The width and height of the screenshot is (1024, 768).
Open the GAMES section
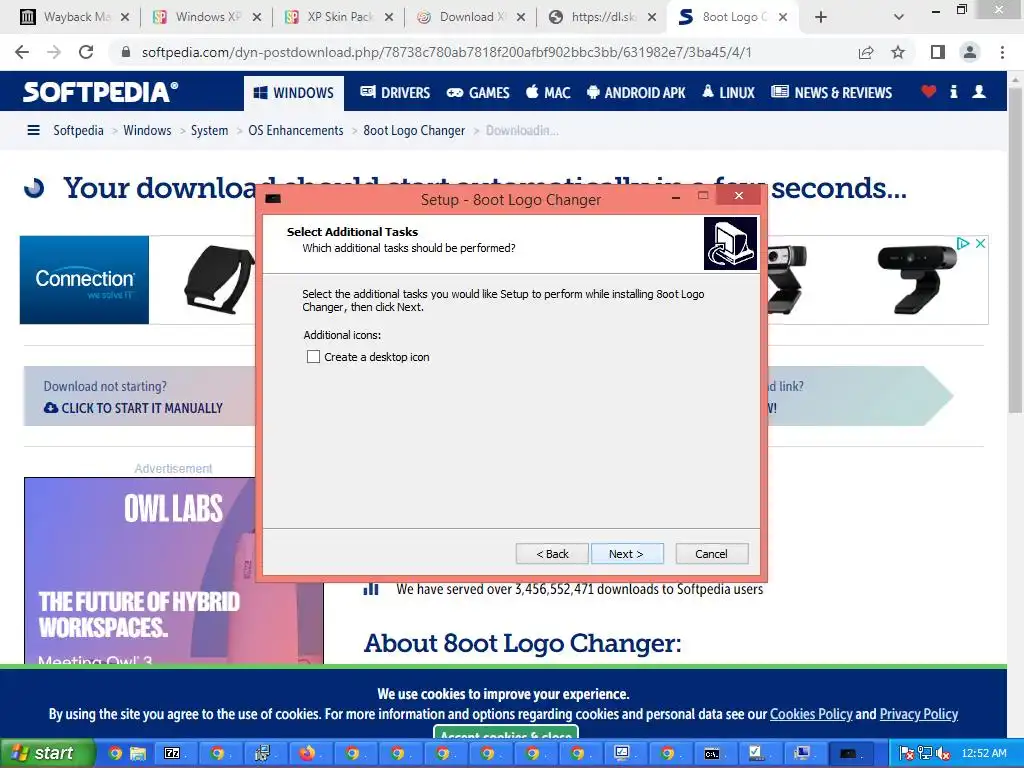click(x=478, y=93)
